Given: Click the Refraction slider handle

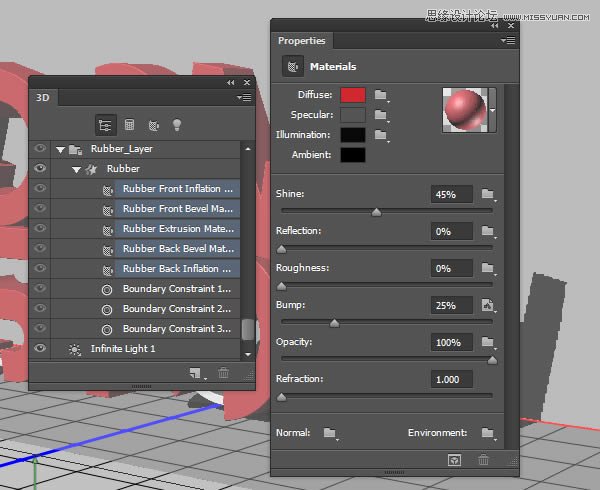Looking at the screenshot, I should click(282, 397).
